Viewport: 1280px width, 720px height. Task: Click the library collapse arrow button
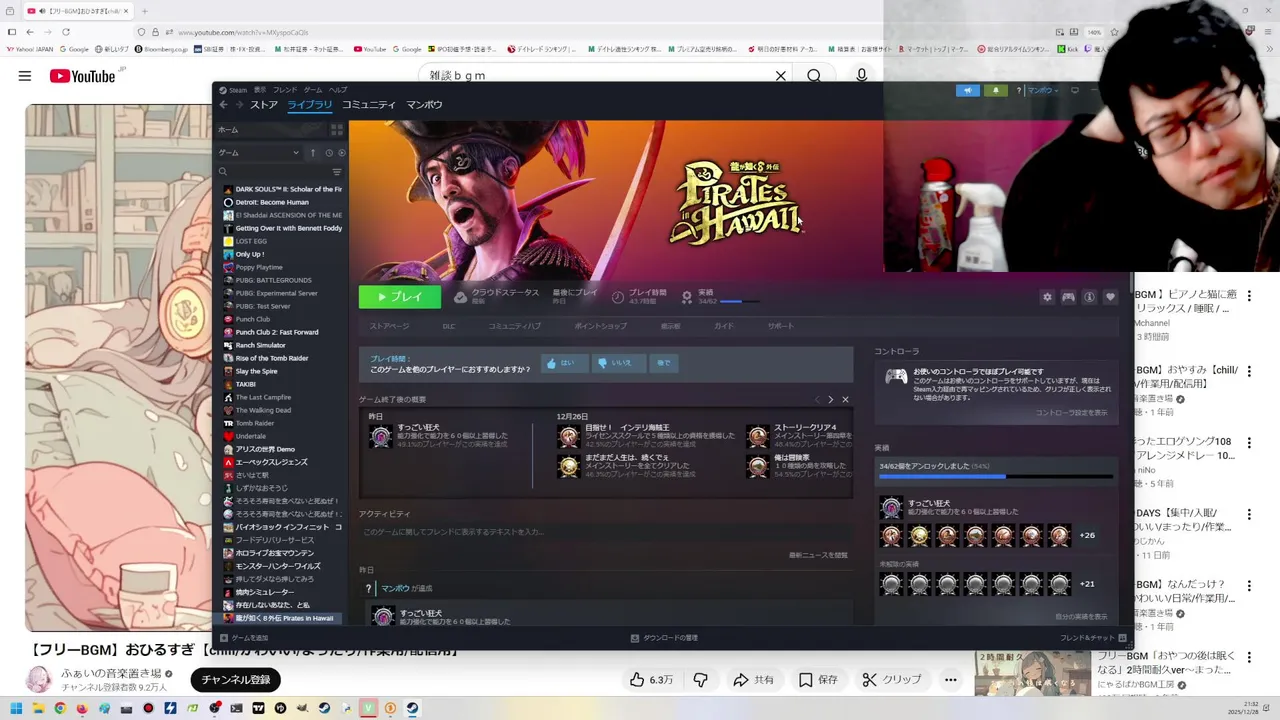[x=313, y=153]
